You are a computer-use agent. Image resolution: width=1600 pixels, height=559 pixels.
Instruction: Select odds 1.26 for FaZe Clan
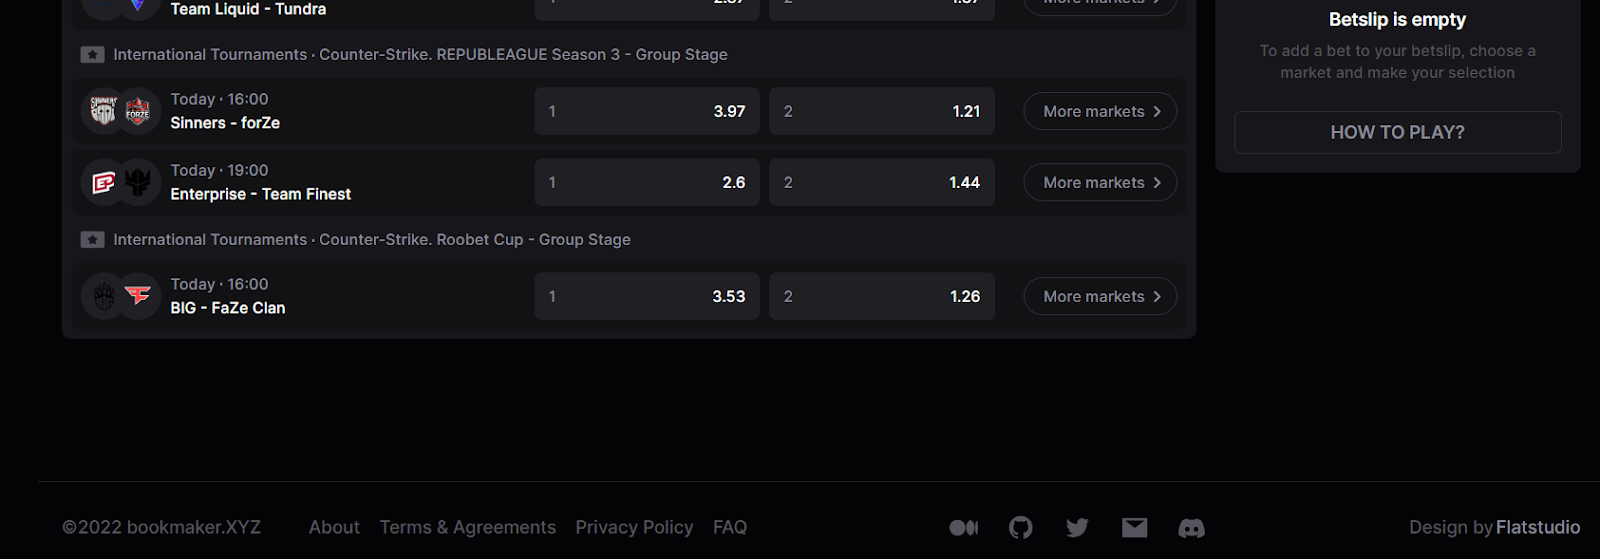pyautogui.click(x=882, y=296)
